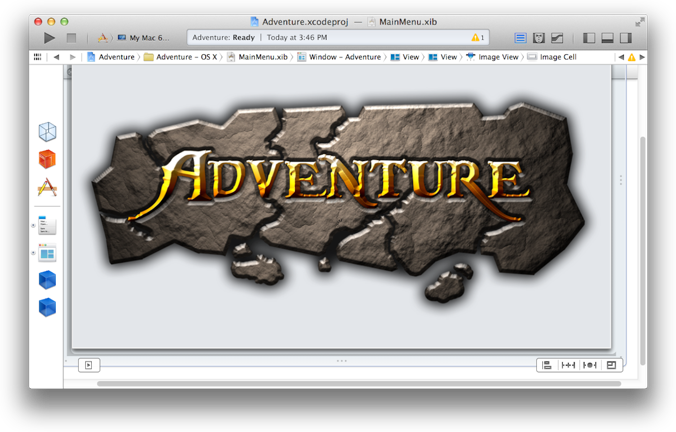Viewport: 676px width, 432px height.
Task: Open the Align constraints menu
Action: 547,365
